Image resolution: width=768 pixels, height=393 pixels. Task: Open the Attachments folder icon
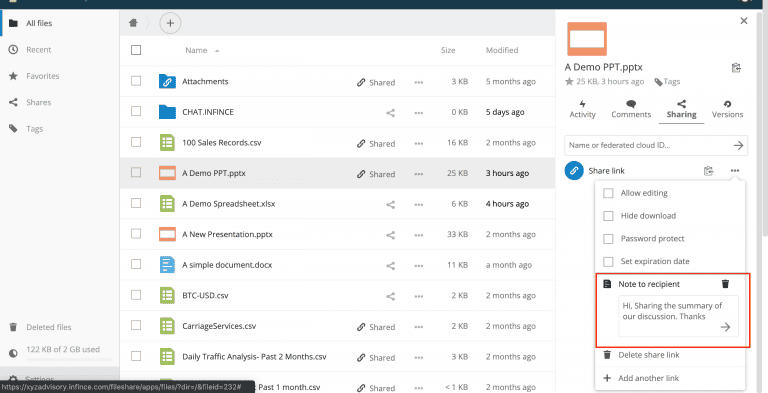[167, 81]
